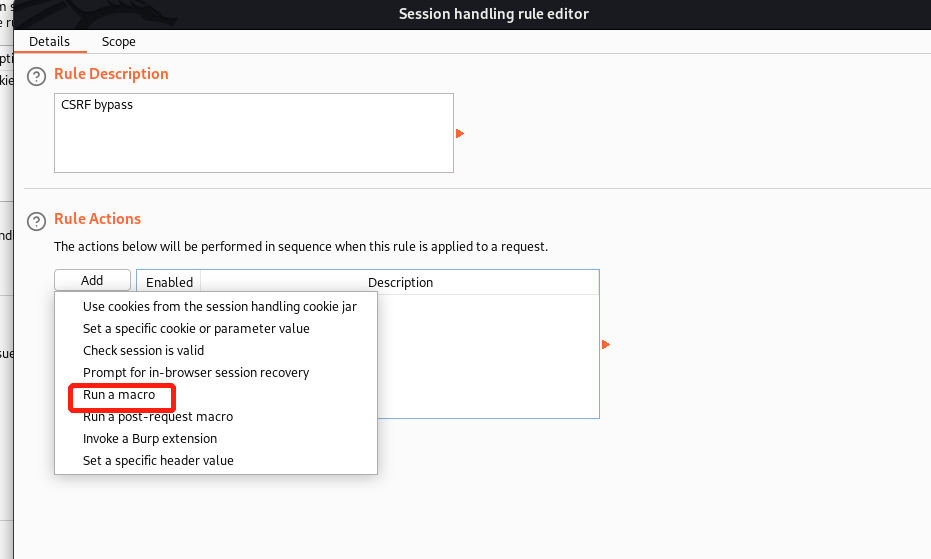
Task: Click the Enabled column header
Action: tap(169, 283)
